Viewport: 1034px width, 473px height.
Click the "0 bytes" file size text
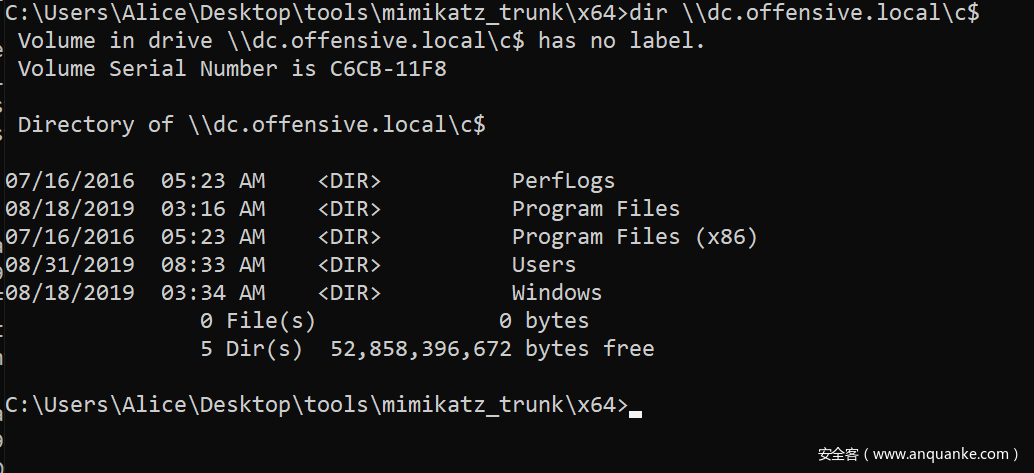tap(543, 321)
